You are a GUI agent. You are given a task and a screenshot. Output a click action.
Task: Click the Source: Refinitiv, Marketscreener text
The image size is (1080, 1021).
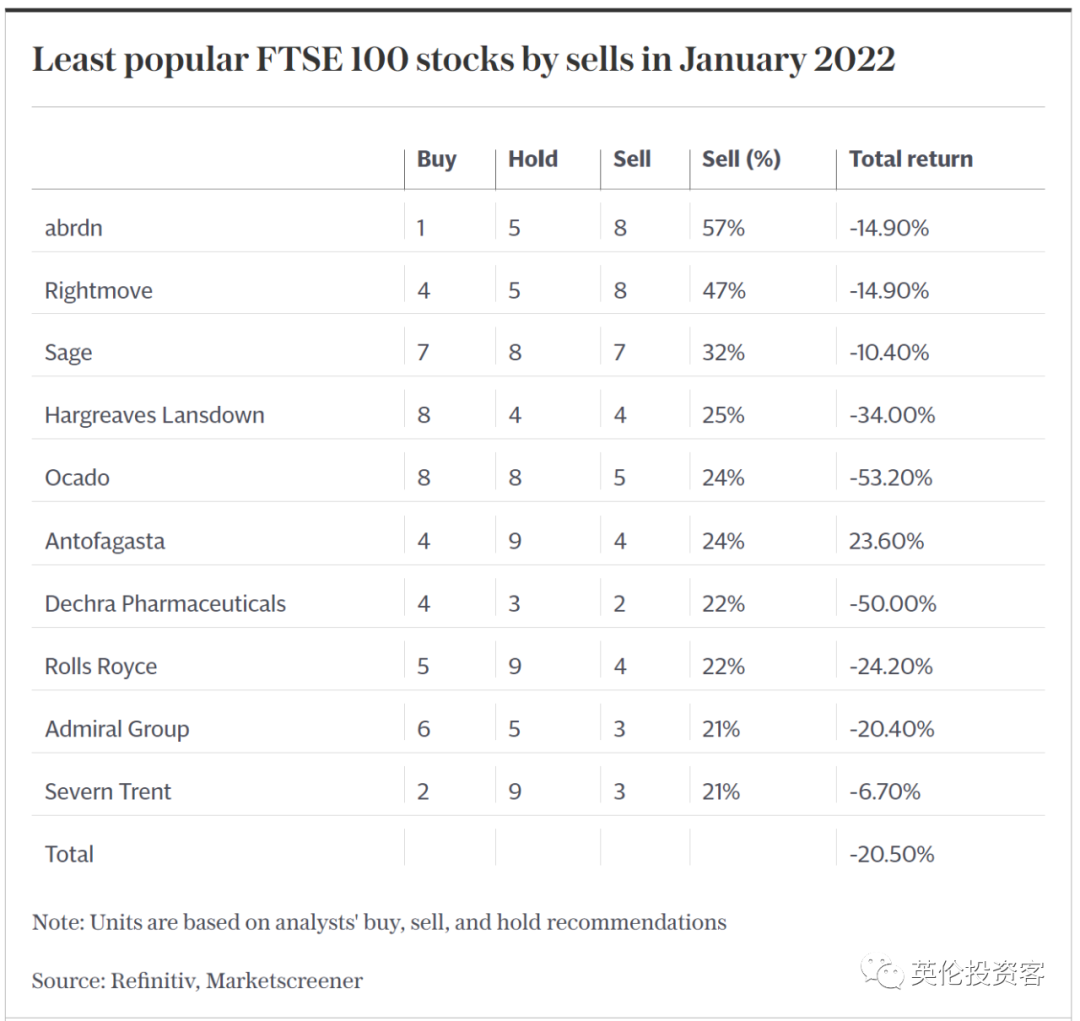(x=197, y=980)
